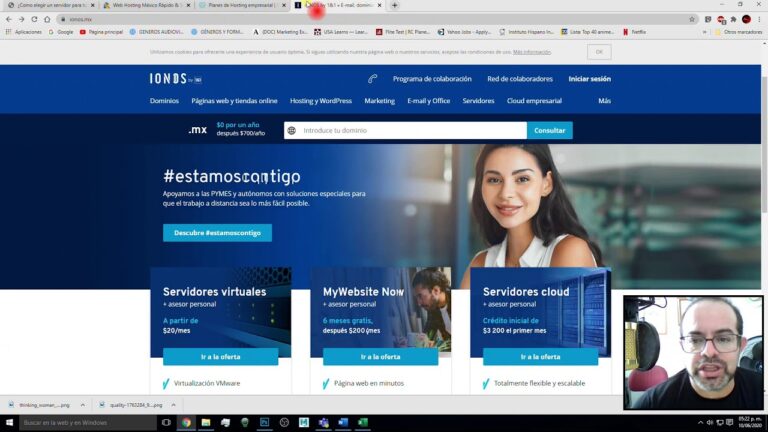Viewport: 768px width, 432px height.
Task: Open the Página principal YouTube bookmark
Action: 101,32
